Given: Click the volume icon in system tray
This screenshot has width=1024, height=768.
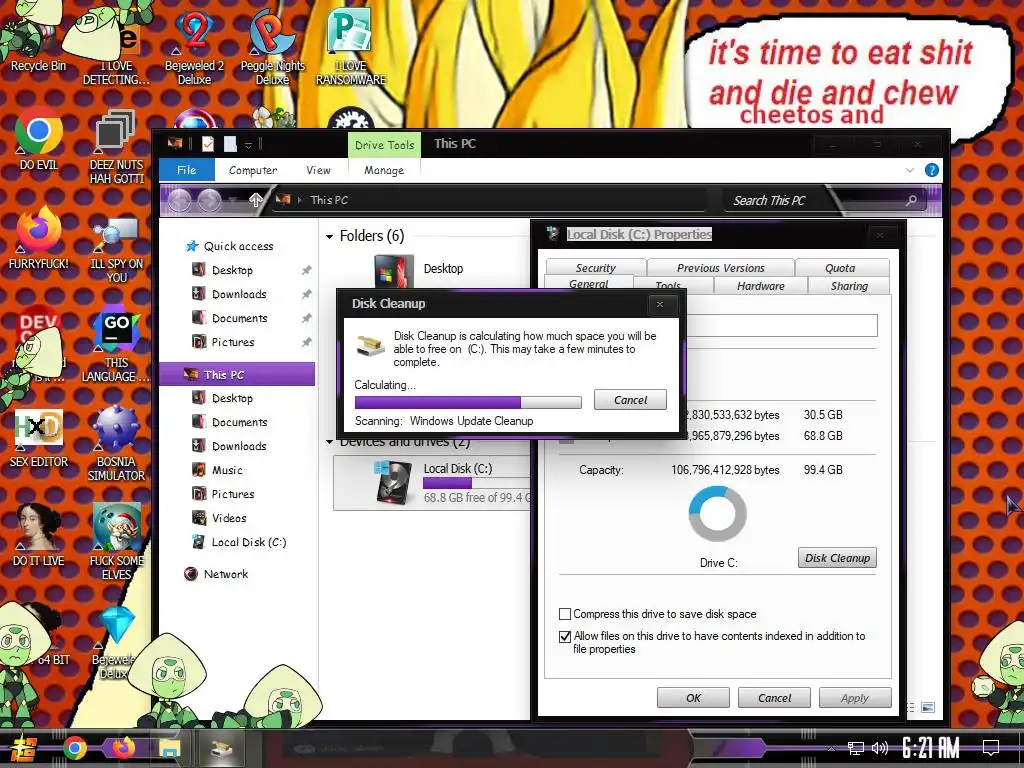Looking at the screenshot, I should (x=880, y=748).
